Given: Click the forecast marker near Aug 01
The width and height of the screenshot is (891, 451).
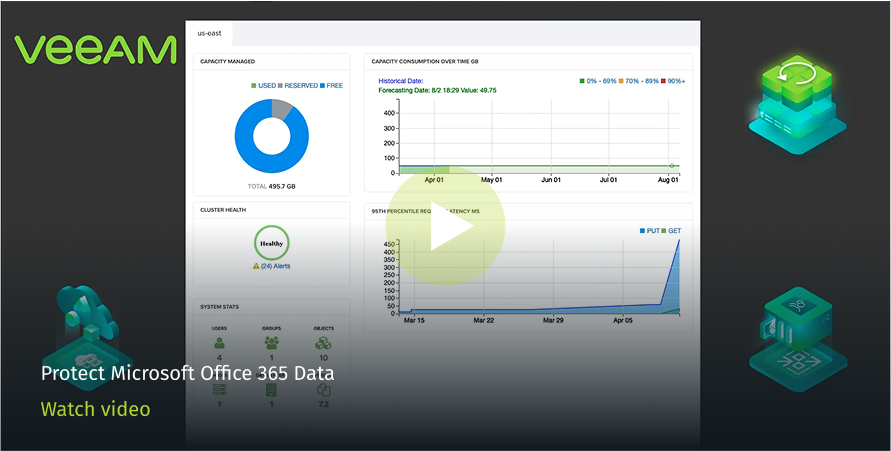Looking at the screenshot, I should tap(671, 166).
